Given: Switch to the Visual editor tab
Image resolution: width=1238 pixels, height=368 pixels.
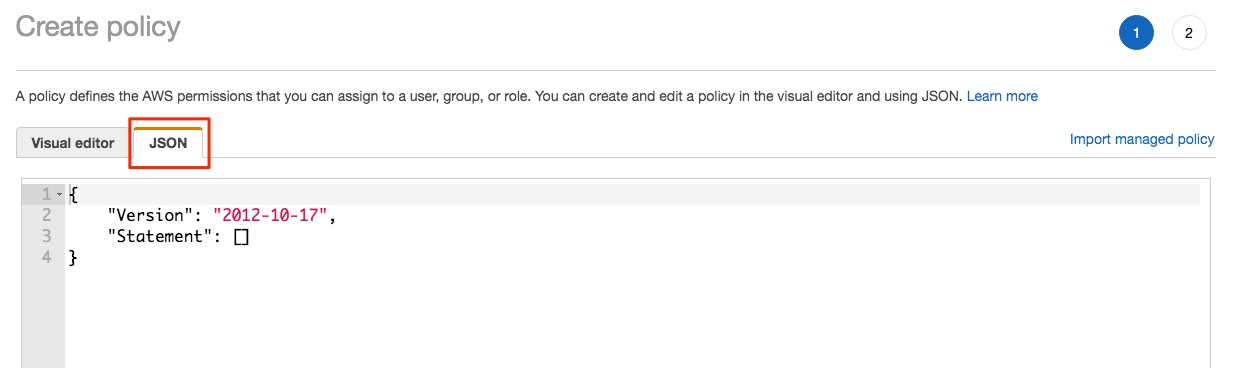Looking at the screenshot, I should pyautogui.click(x=73, y=142).
